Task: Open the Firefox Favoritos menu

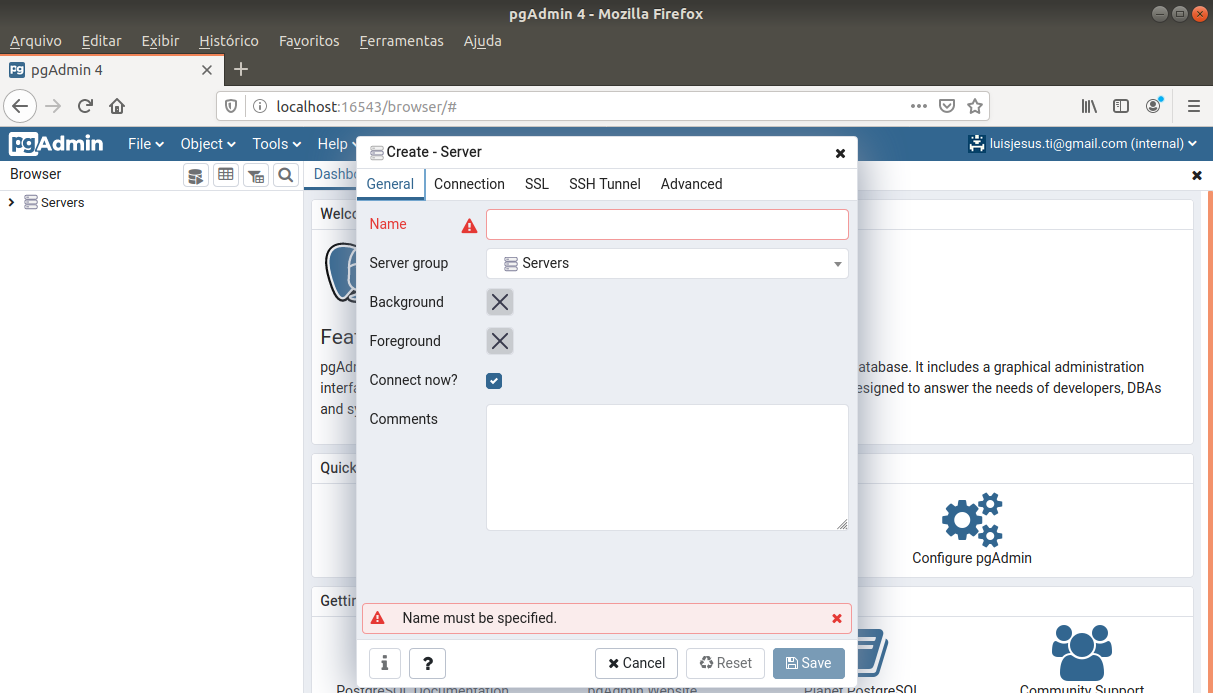Action: click(x=309, y=41)
